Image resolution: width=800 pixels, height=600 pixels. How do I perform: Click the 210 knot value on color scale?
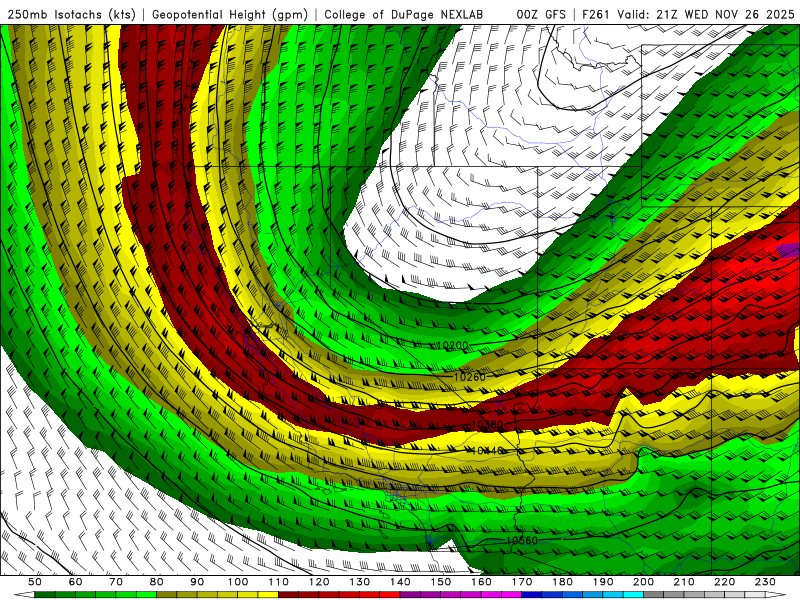click(684, 582)
